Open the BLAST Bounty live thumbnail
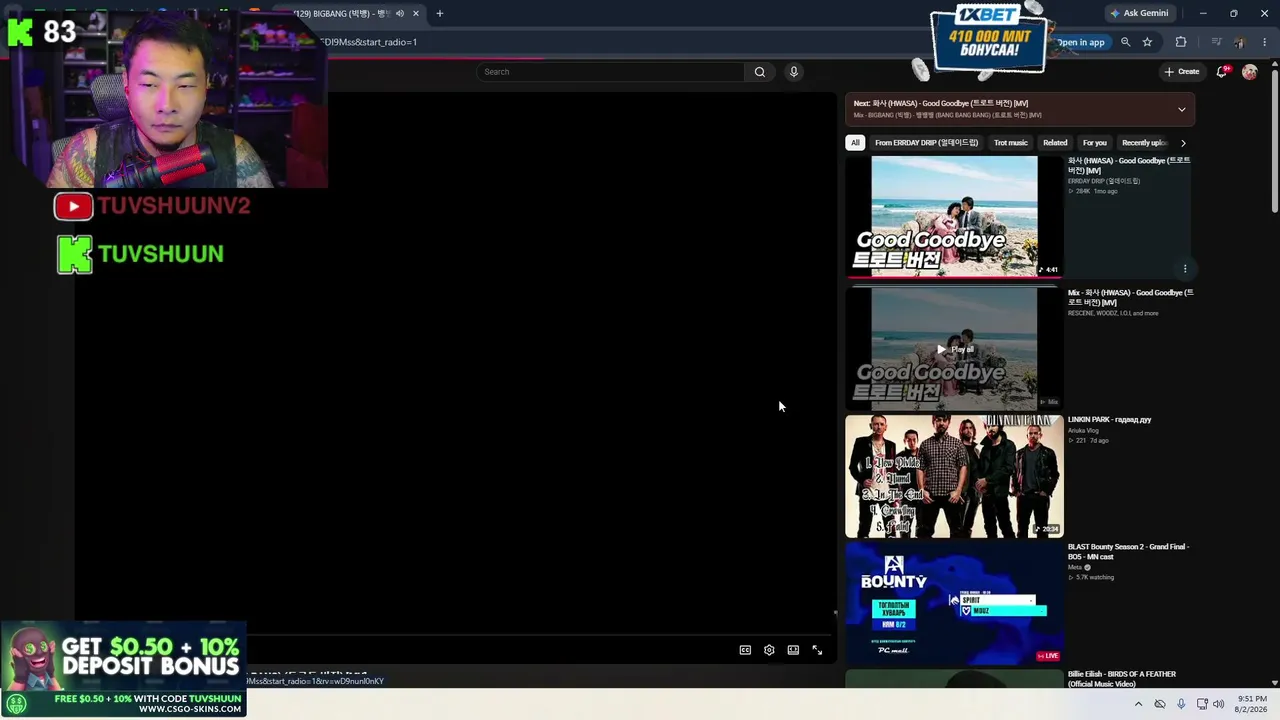 (x=954, y=603)
